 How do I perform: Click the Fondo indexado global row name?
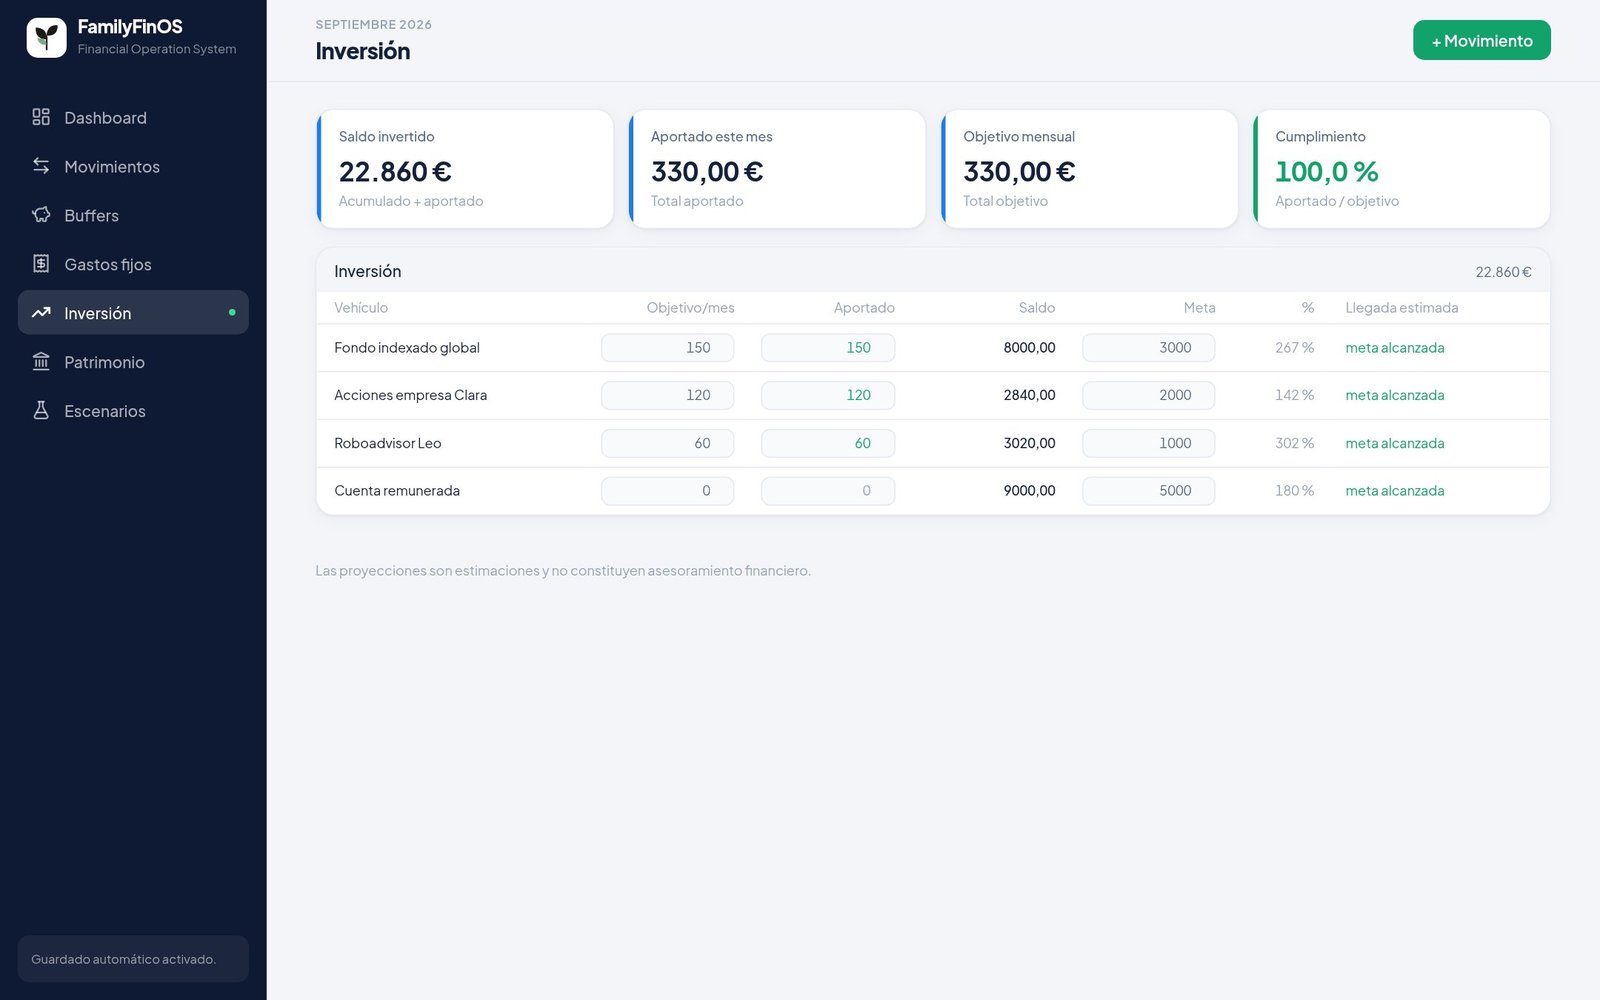(x=407, y=348)
